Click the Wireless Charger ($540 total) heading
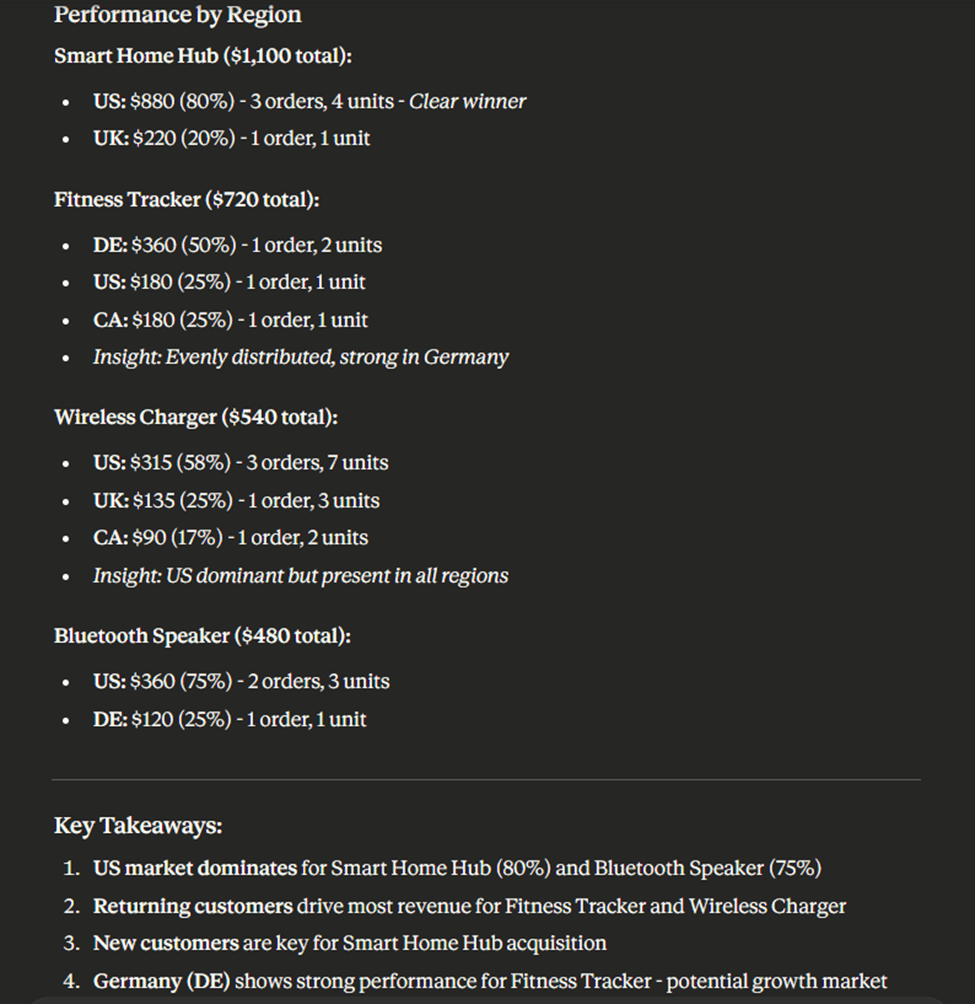The image size is (975, 1004). (x=196, y=417)
